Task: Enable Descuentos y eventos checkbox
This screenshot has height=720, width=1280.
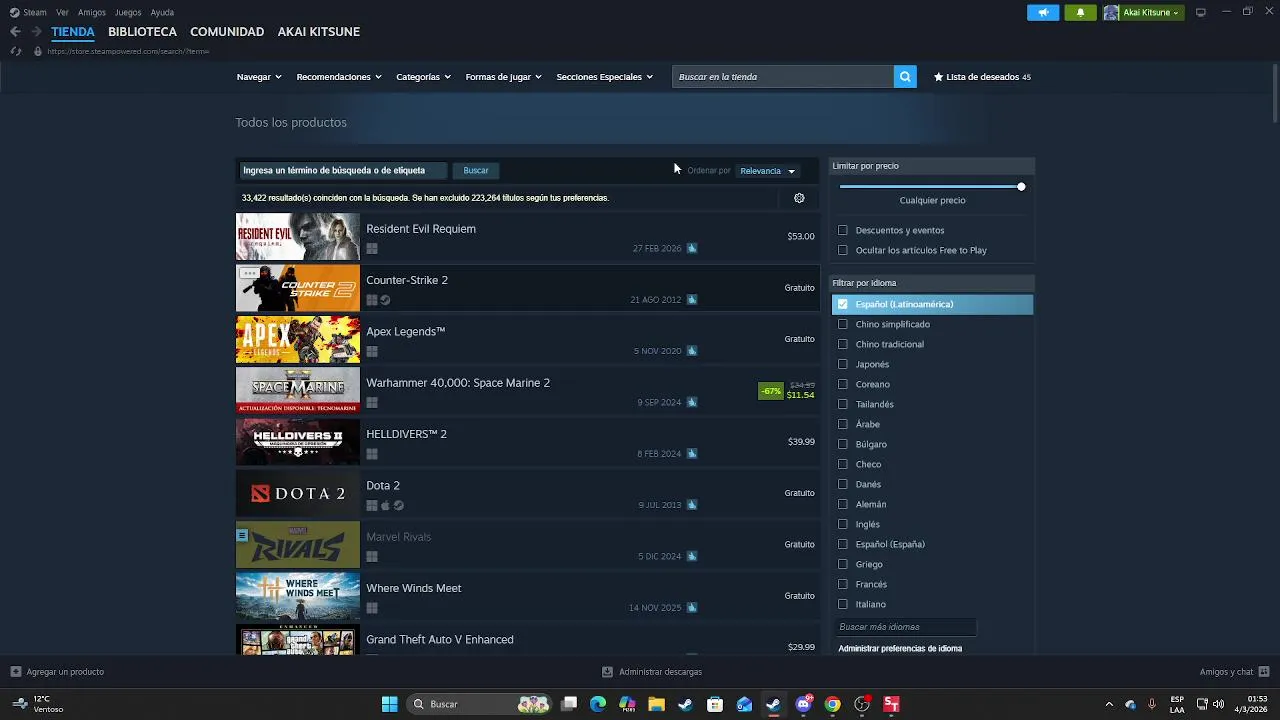Action: (843, 230)
